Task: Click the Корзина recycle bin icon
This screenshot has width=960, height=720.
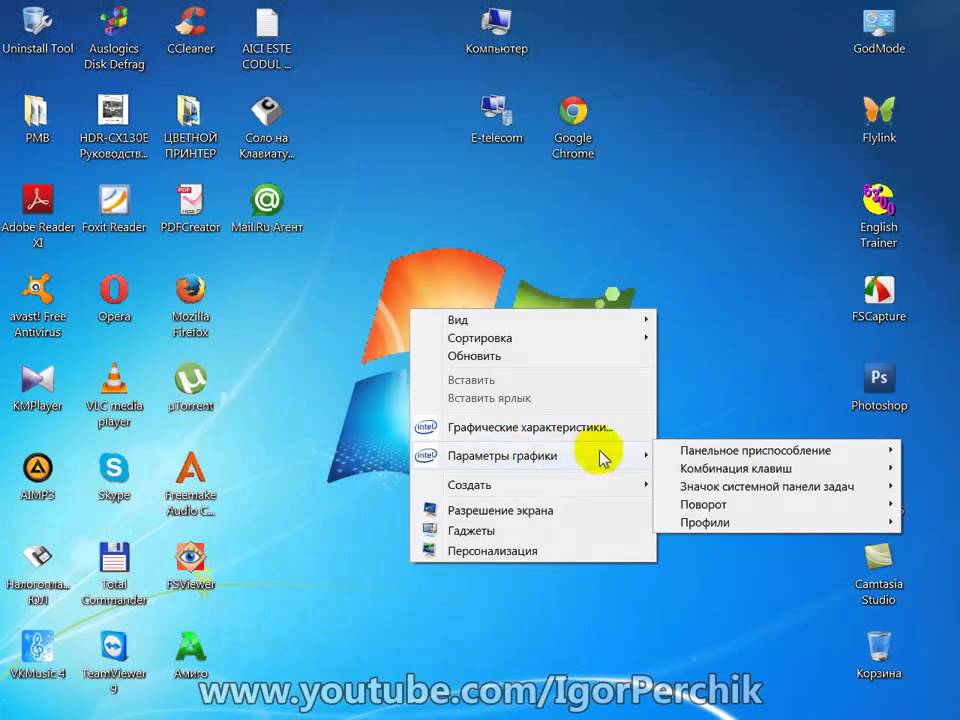Action: (x=879, y=647)
